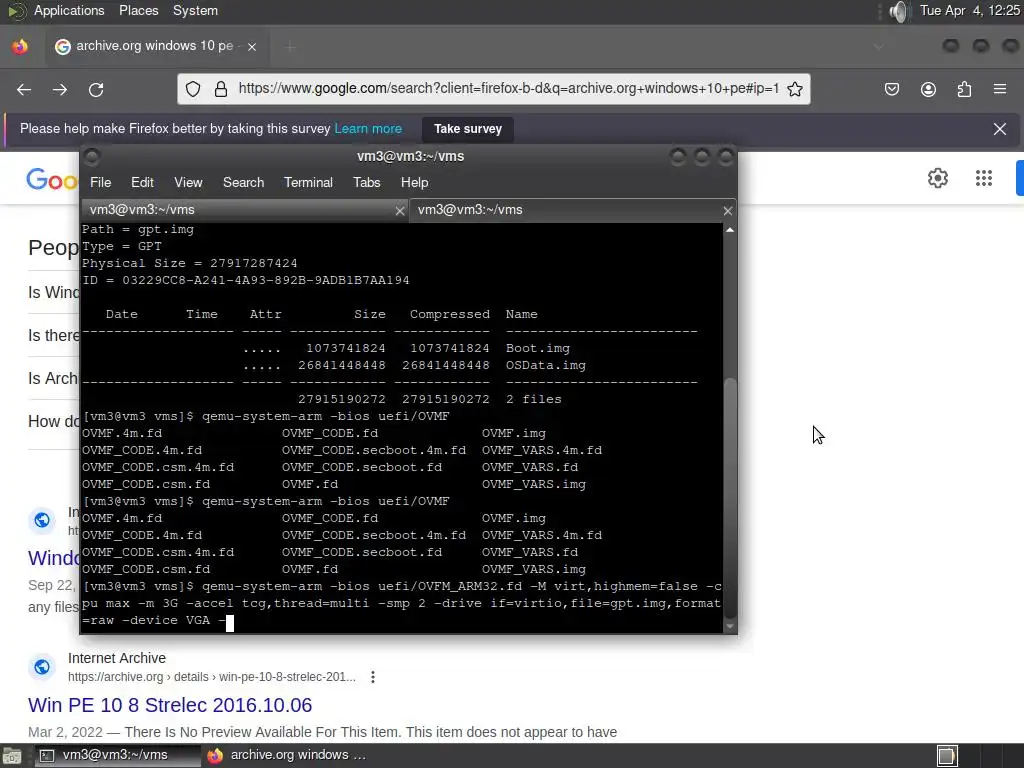Open the volume speaker icon in top panel
Viewport: 1024px width, 768px height.
pos(899,11)
